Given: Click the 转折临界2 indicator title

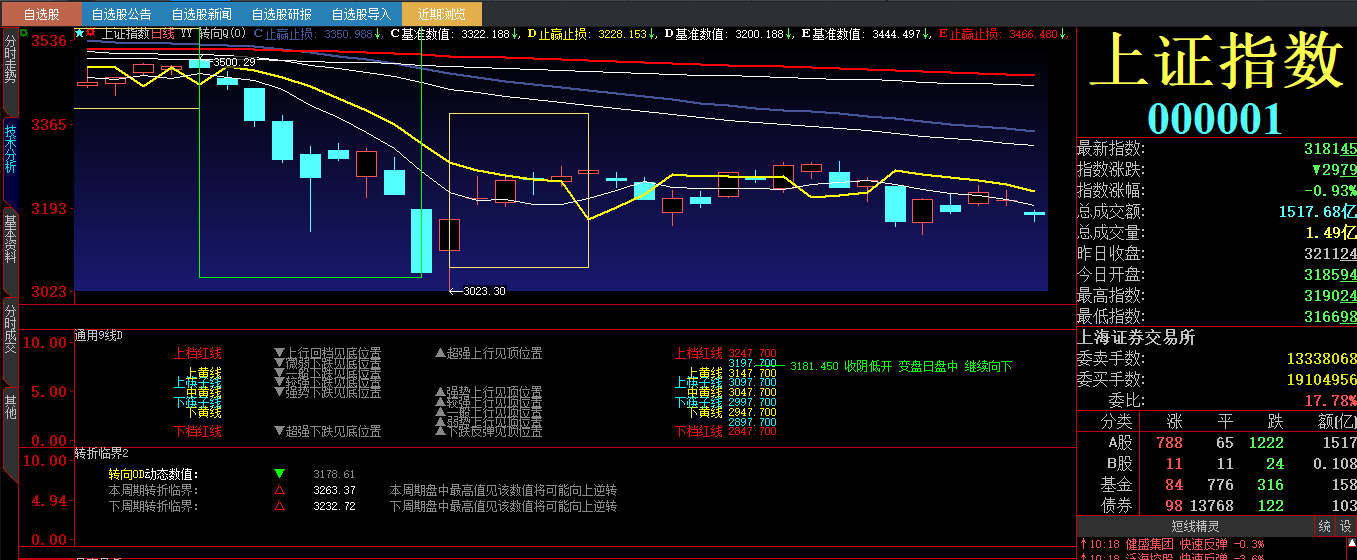Looking at the screenshot, I should pos(102,454).
